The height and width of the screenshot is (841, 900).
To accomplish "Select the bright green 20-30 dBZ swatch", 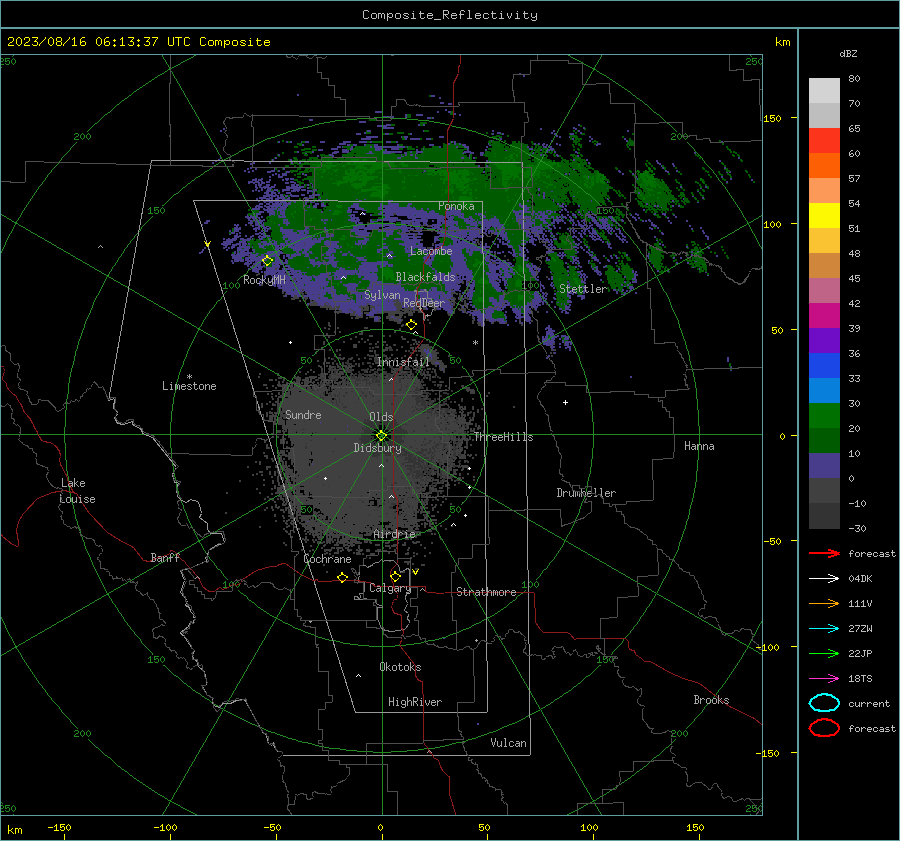I will click(x=824, y=416).
